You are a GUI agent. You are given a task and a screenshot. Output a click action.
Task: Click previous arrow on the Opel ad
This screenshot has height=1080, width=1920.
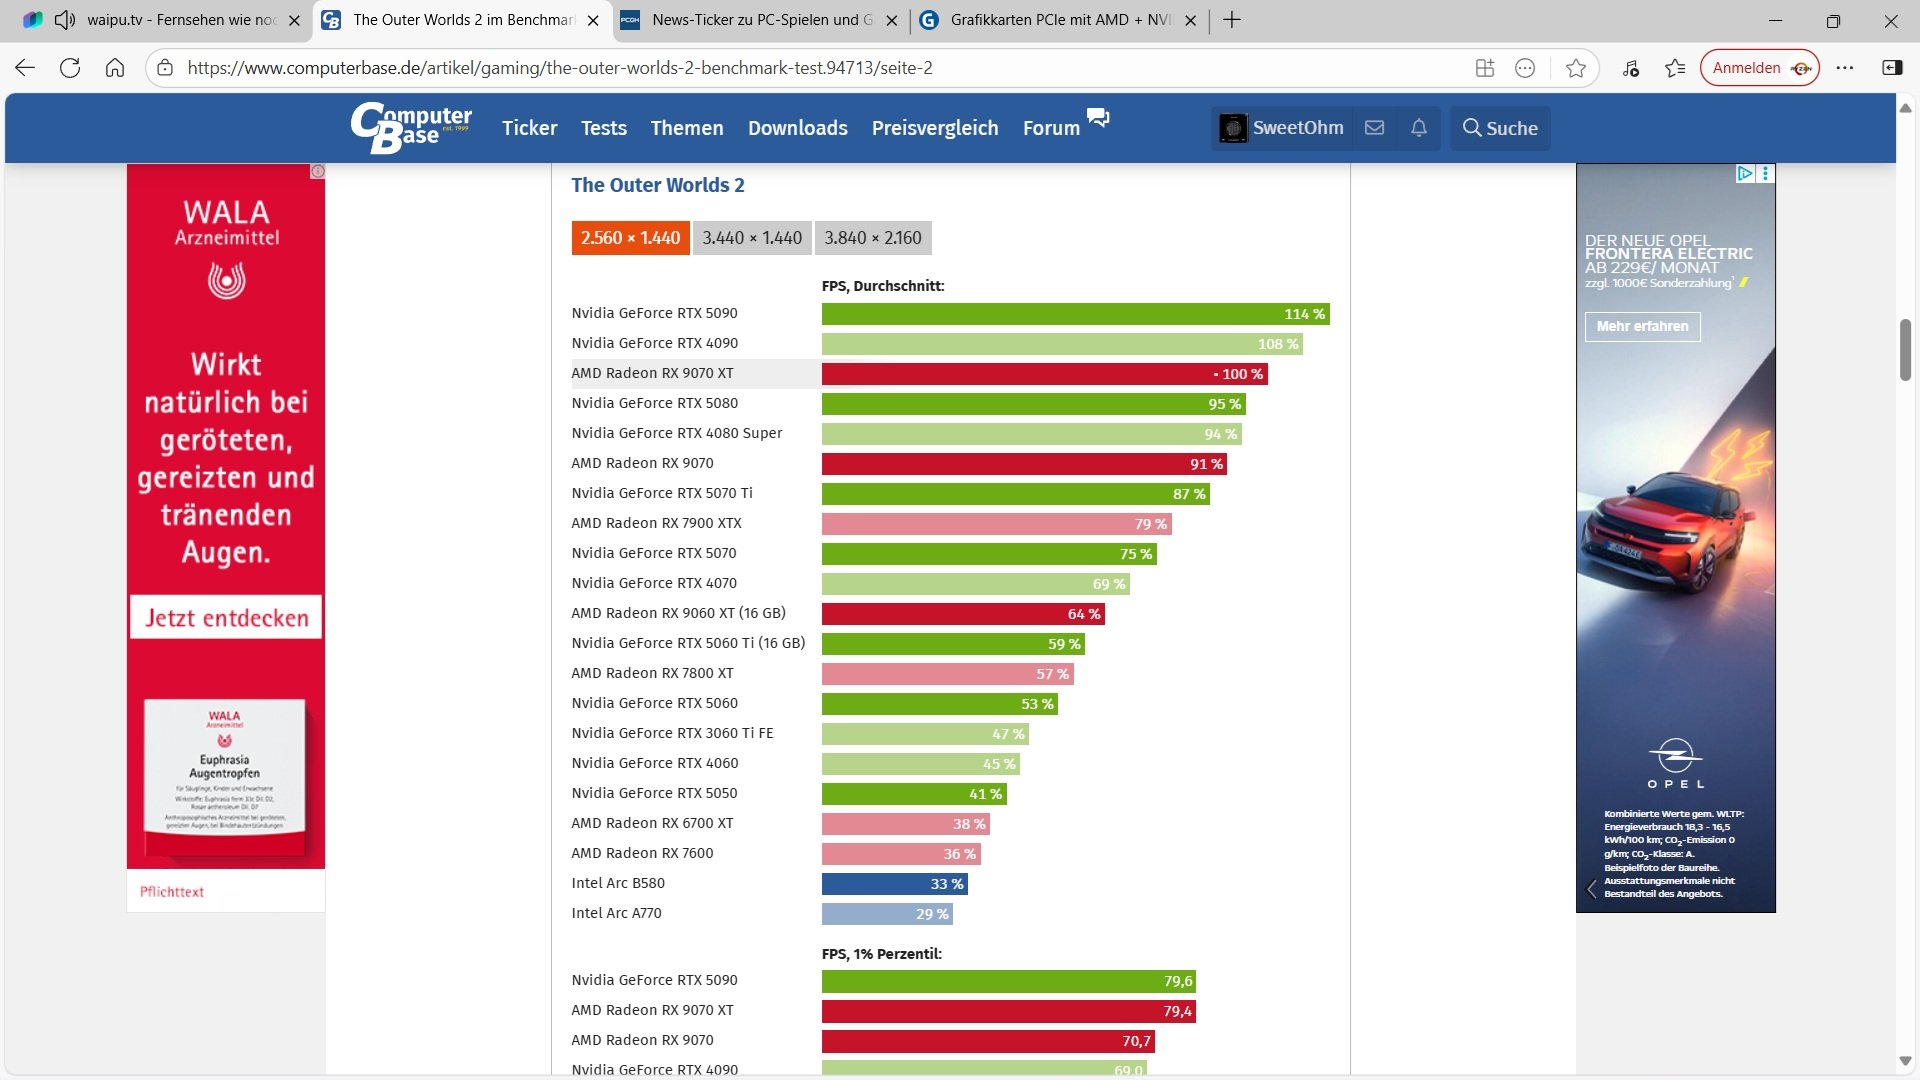tap(1592, 889)
